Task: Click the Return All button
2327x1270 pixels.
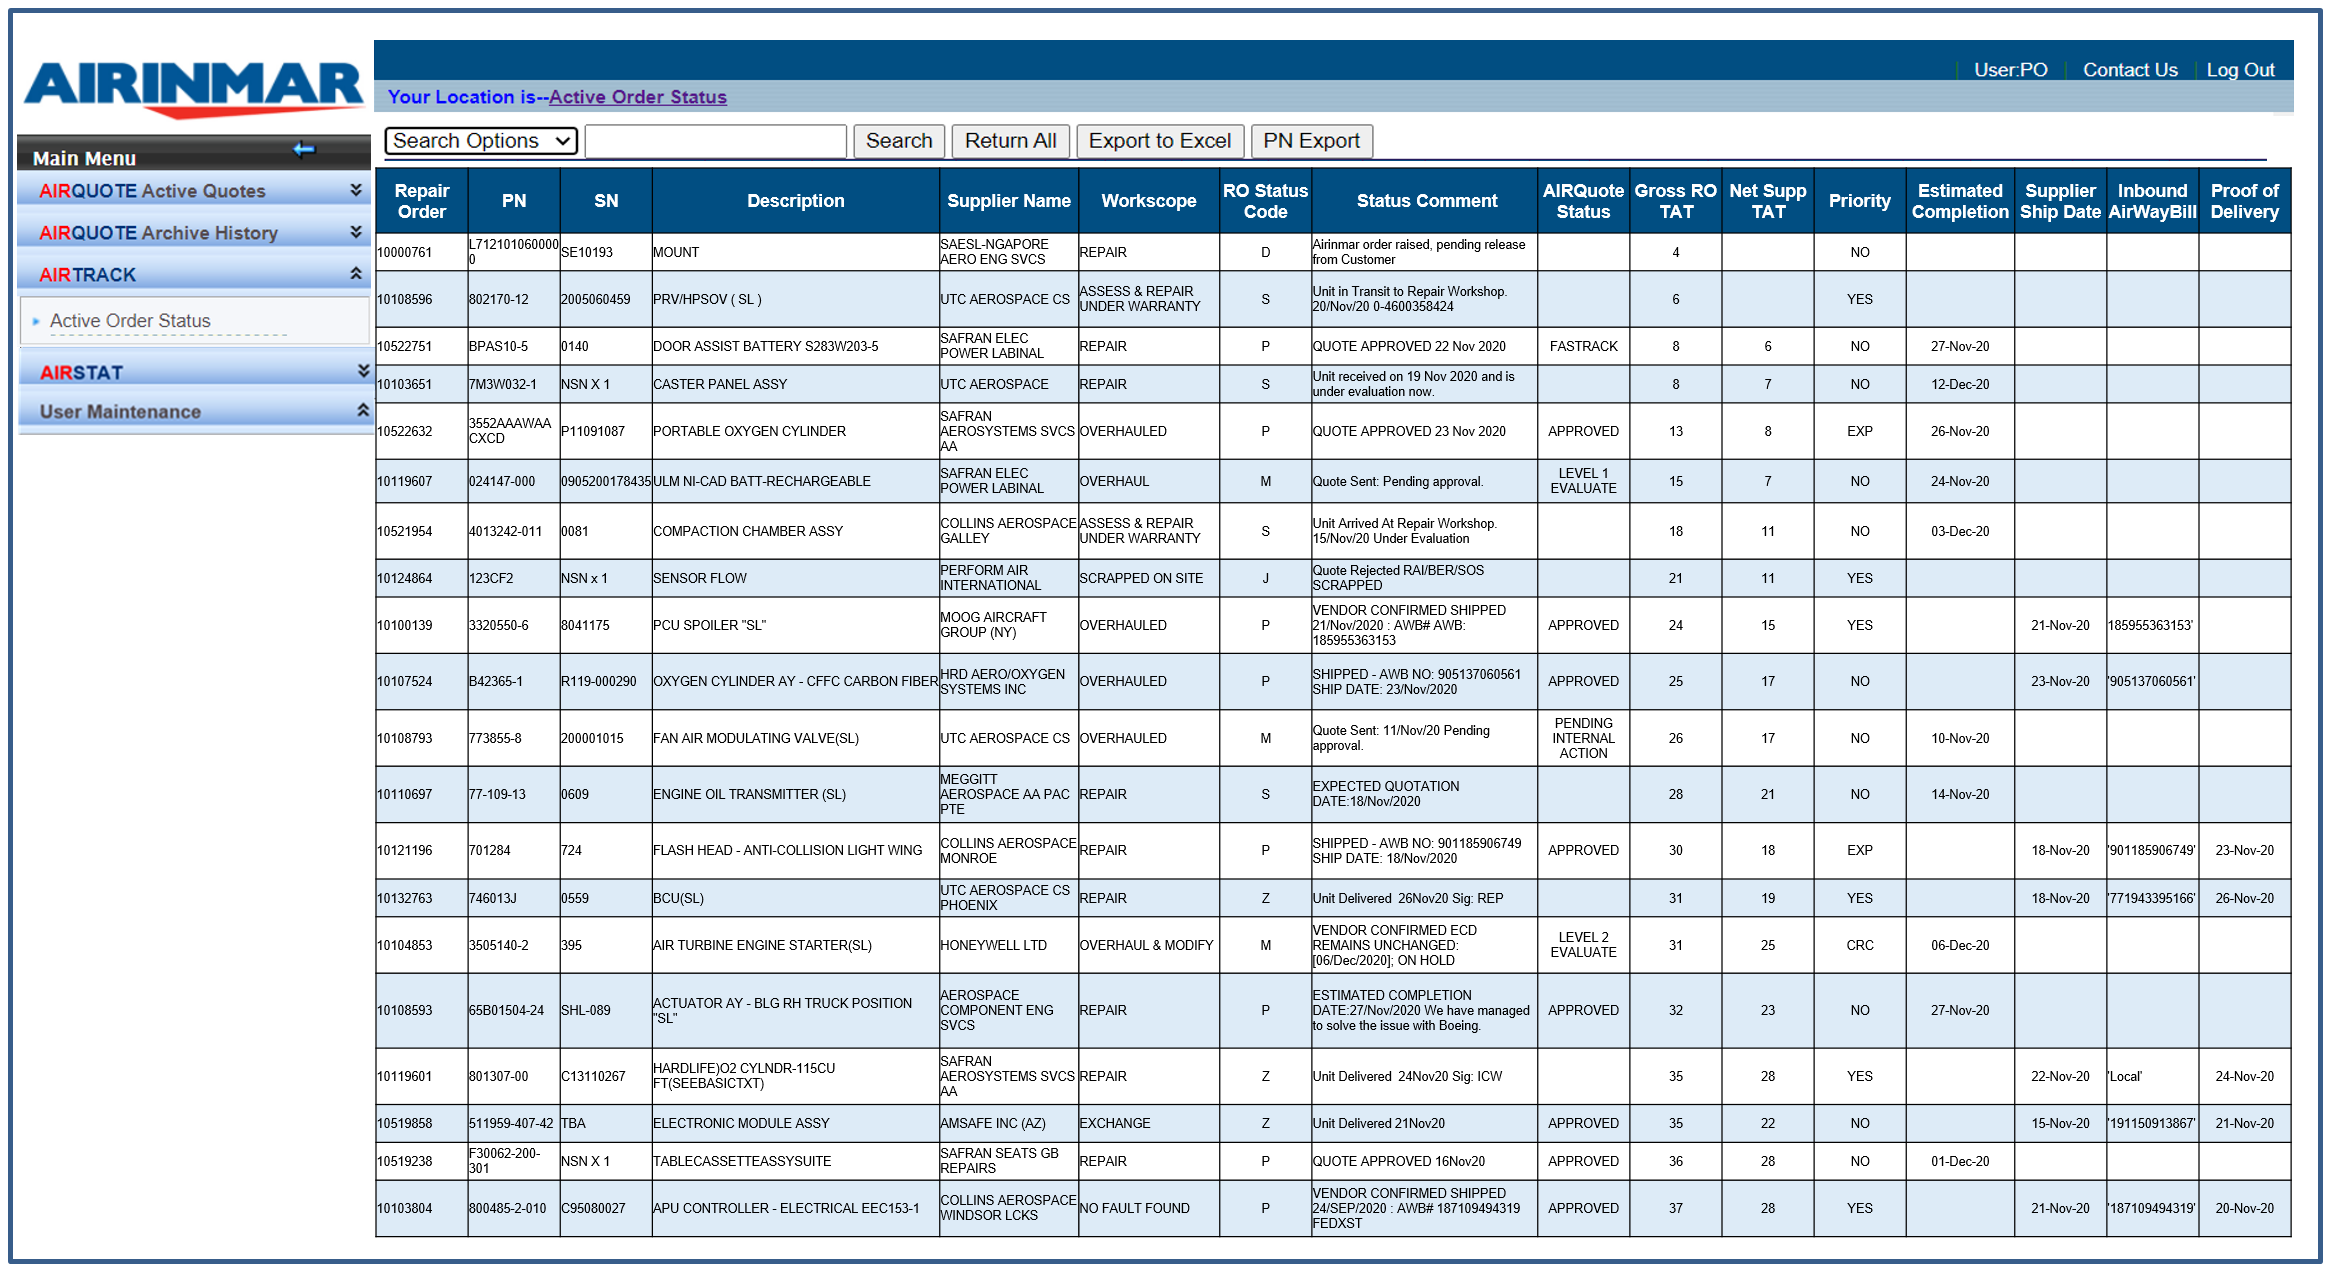Action: (x=1010, y=141)
